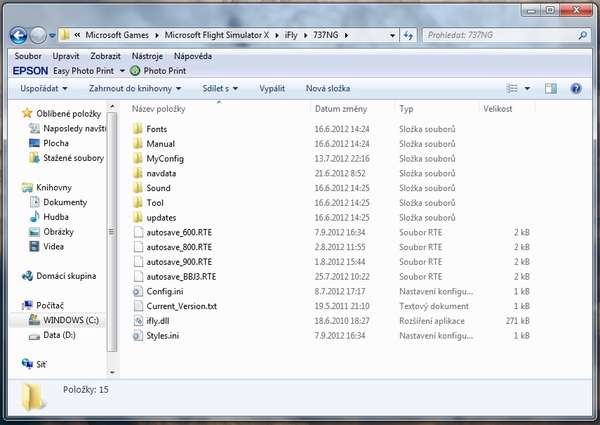Open Hudba library
600x425 pixels.
click(x=56, y=217)
